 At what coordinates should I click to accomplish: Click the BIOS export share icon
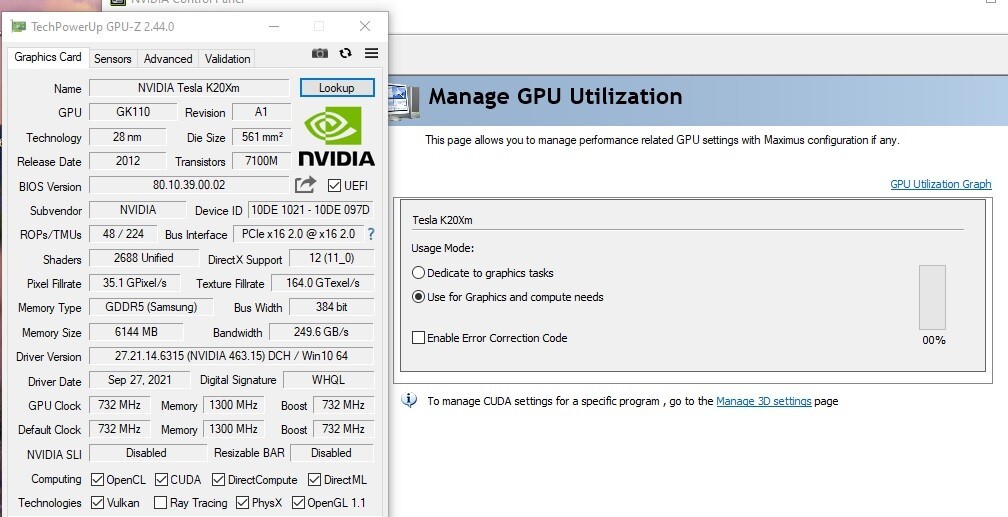(x=305, y=185)
